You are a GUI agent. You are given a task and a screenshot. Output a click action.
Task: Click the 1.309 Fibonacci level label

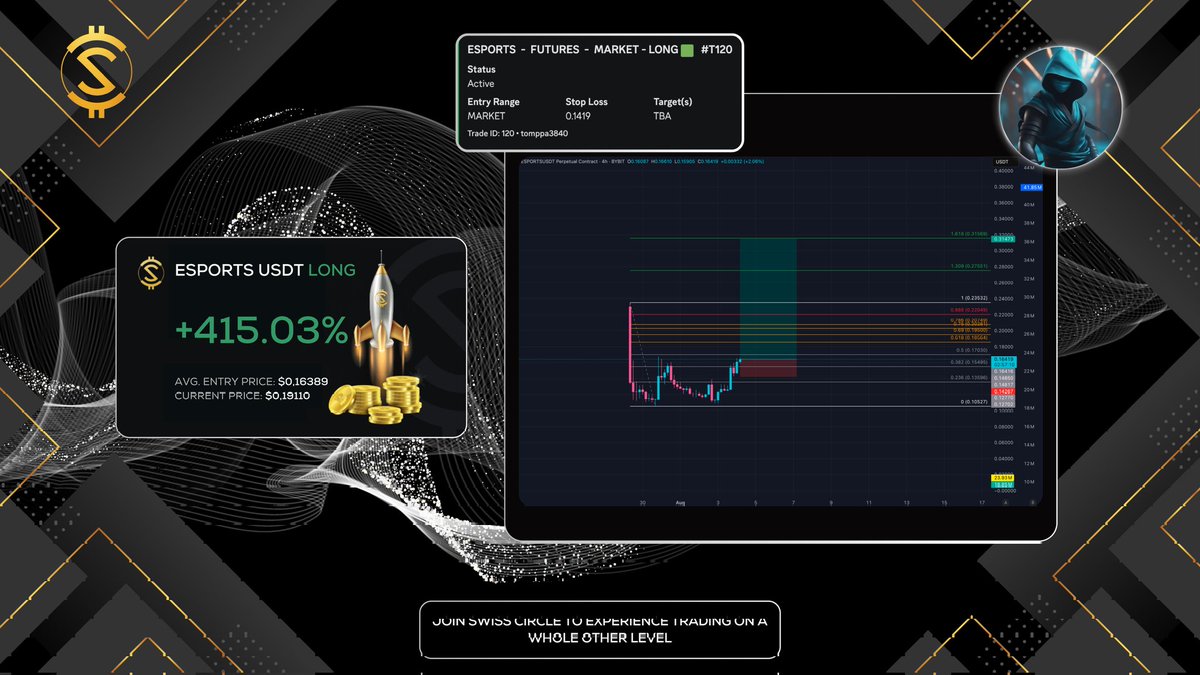click(969, 266)
